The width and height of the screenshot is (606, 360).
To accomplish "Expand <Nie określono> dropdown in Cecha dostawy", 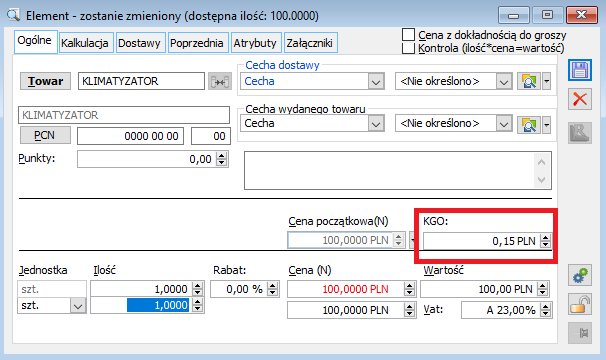I will coord(504,82).
